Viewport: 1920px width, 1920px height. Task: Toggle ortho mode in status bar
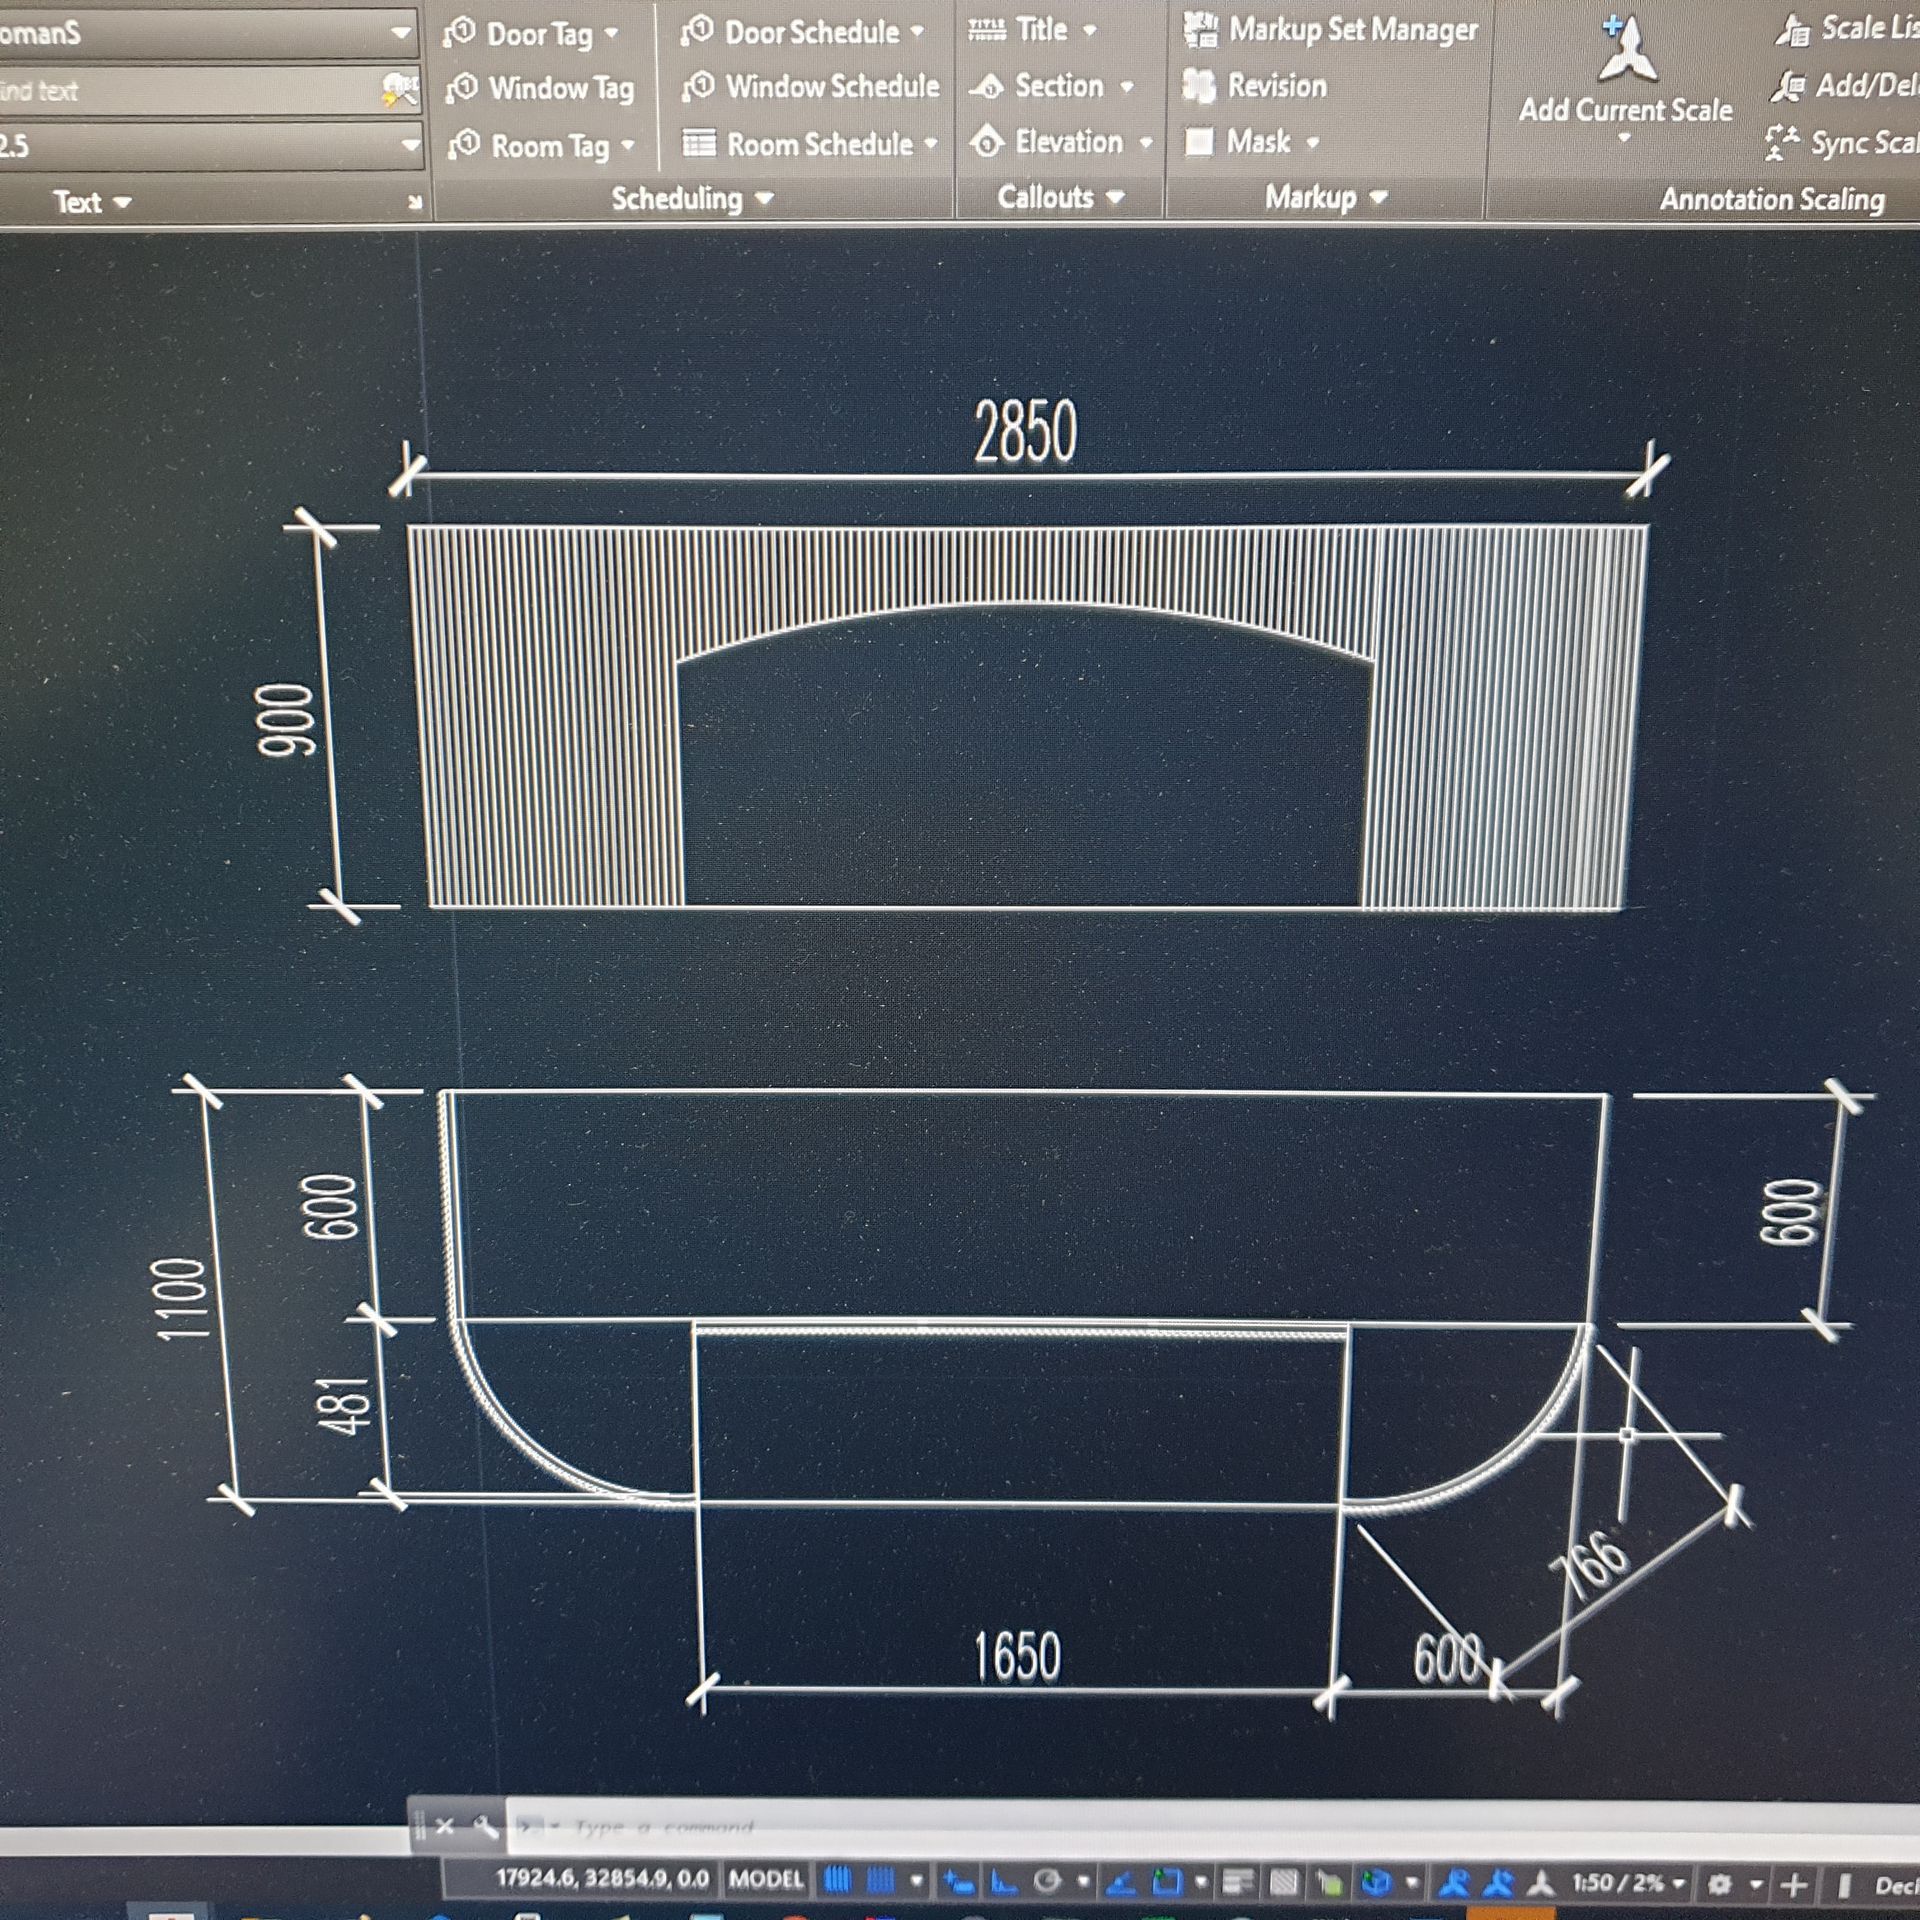tap(1003, 1883)
